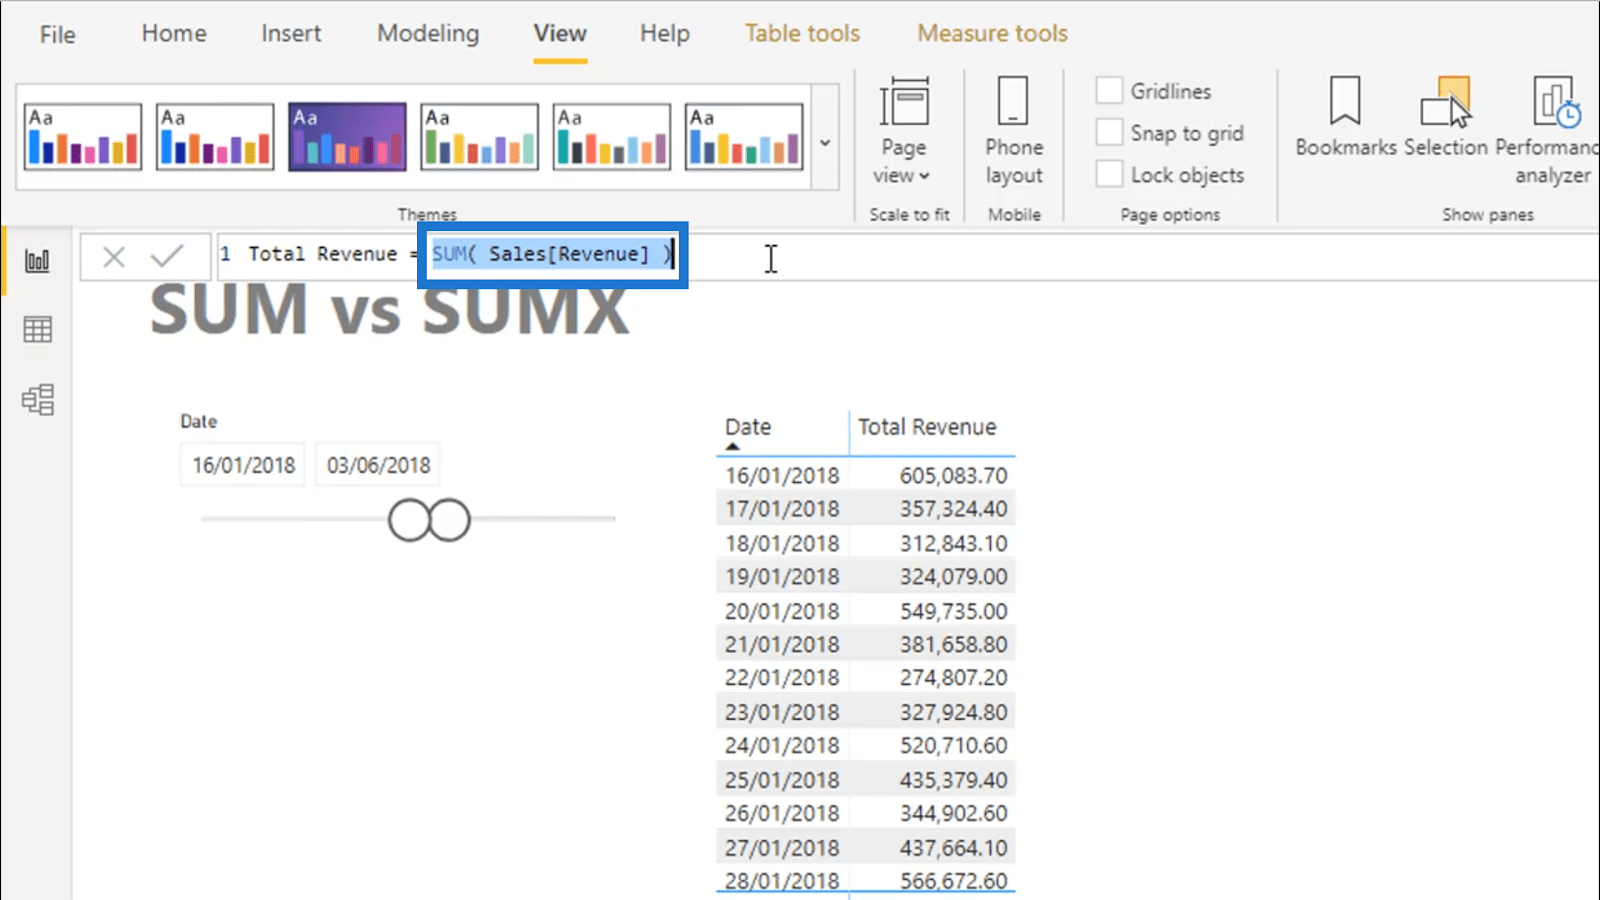1600x900 pixels.
Task: Apply the dark purple theme
Action: (347, 136)
